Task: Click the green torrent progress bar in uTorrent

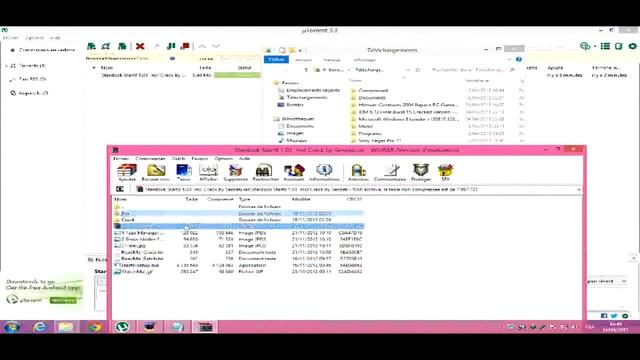Action: tap(237, 75)
